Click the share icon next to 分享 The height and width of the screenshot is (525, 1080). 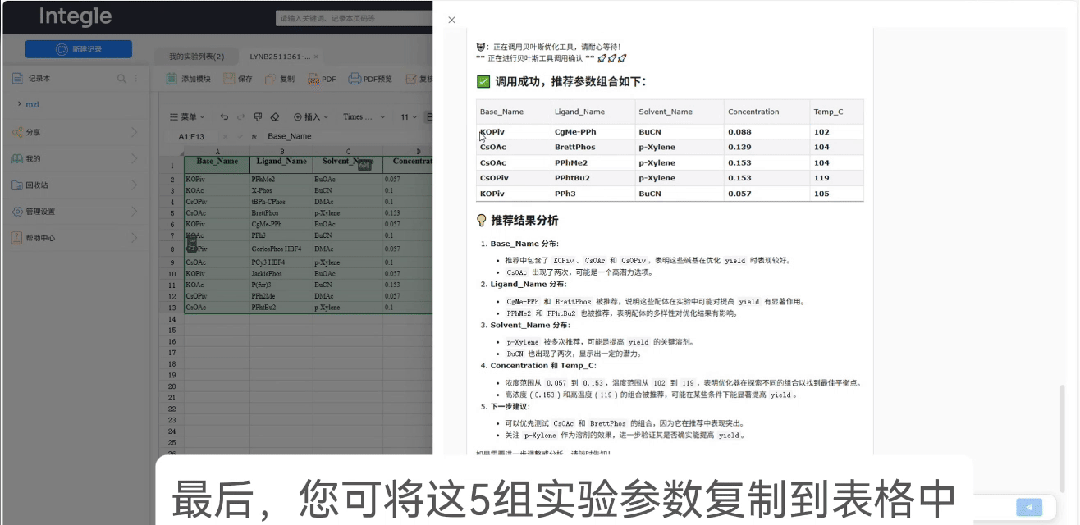pos(17,132)
